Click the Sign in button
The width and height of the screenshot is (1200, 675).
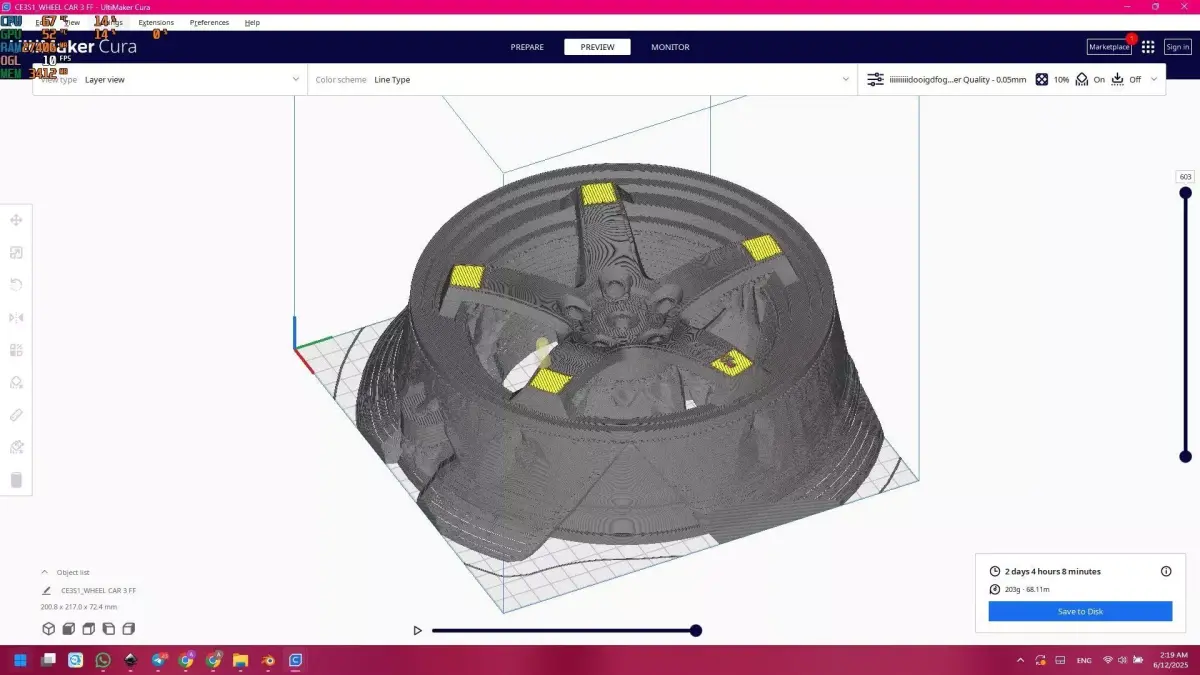click(x=1178, y=47)
